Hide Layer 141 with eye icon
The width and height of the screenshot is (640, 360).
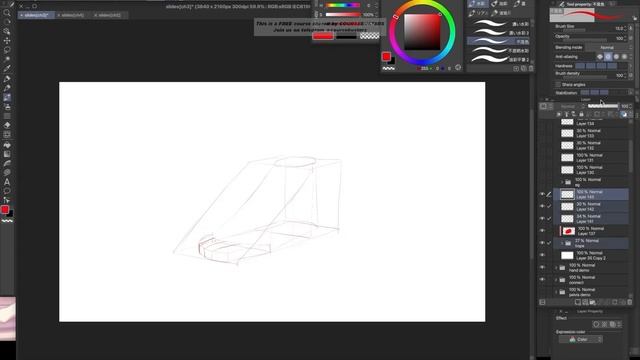(542, 218)
